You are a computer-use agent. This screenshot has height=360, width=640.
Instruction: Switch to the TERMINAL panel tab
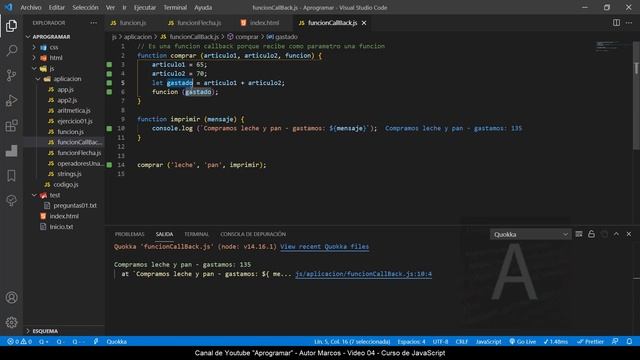[x=196, y=234]
